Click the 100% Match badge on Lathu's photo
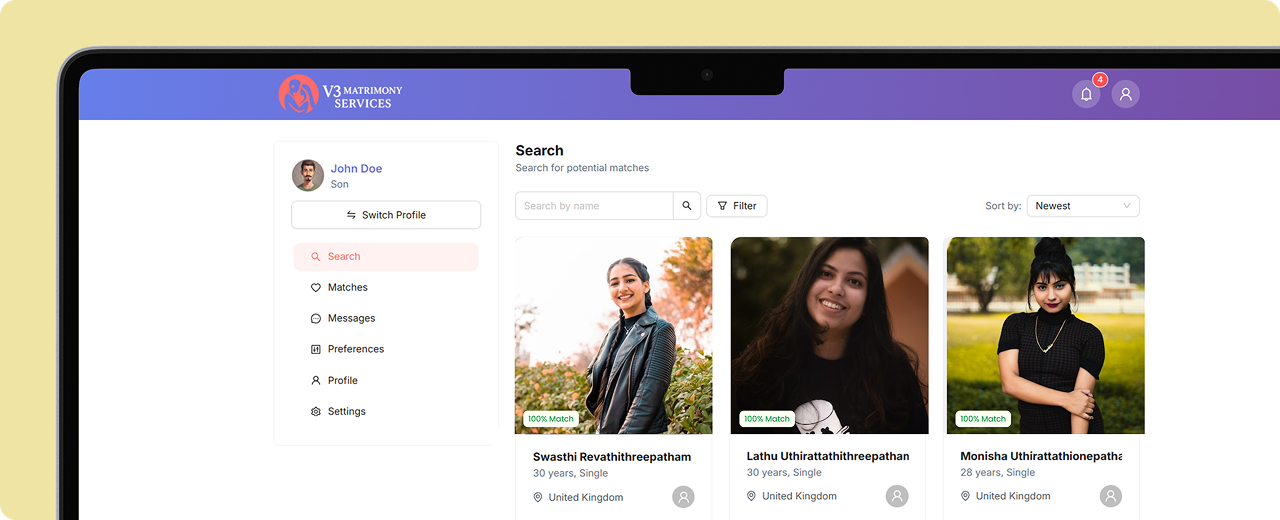This screenshot has height=520, width=1280. (x=767, y=419)
